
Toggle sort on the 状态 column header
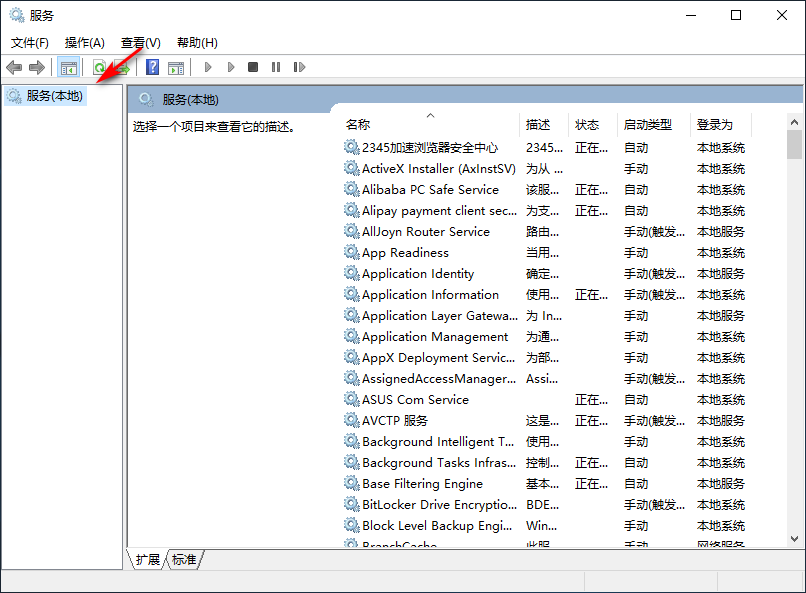coord(588,124)
